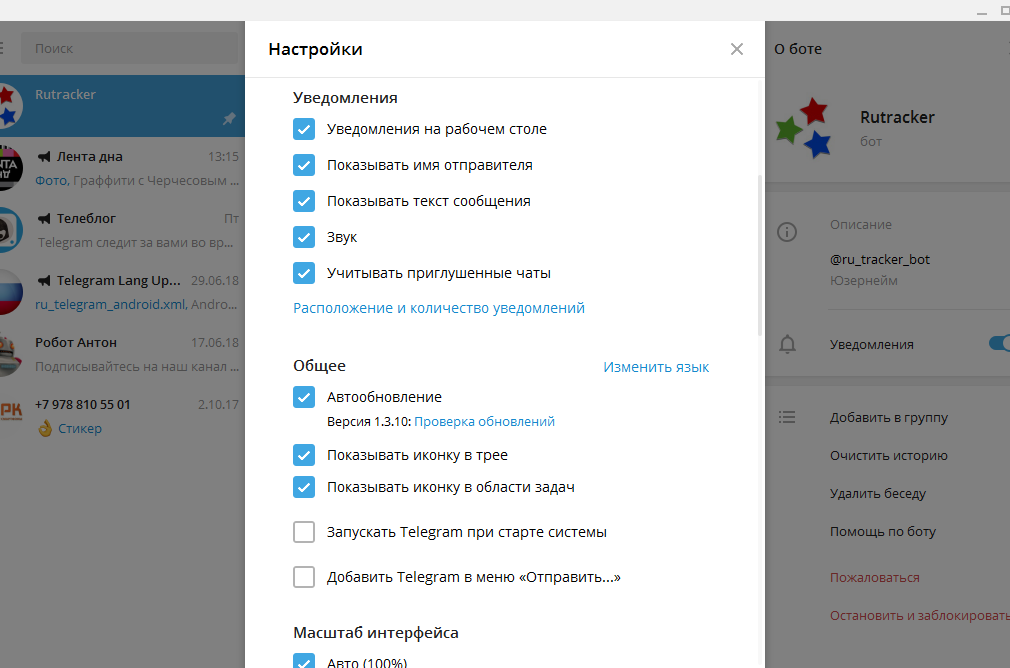Click the Изменить язык link

point(656,367)
